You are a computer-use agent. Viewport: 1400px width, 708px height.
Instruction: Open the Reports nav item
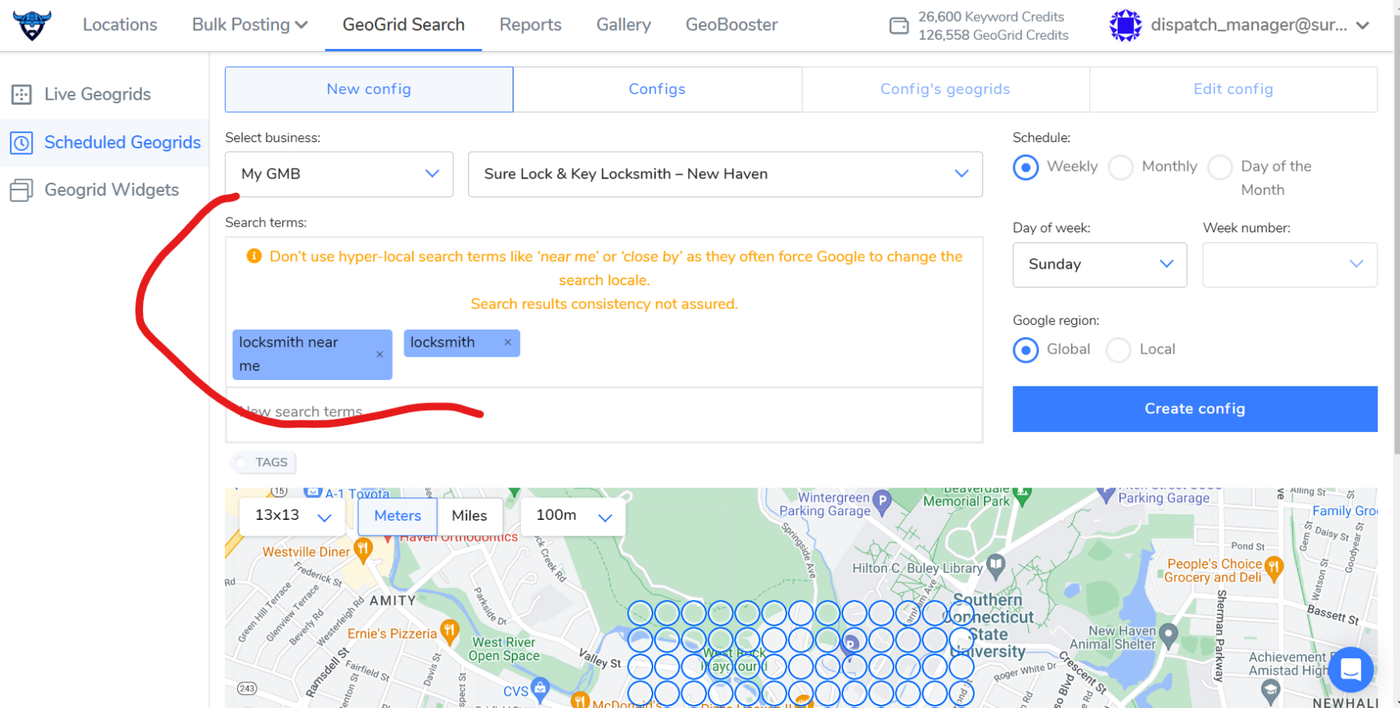(530, 25)
